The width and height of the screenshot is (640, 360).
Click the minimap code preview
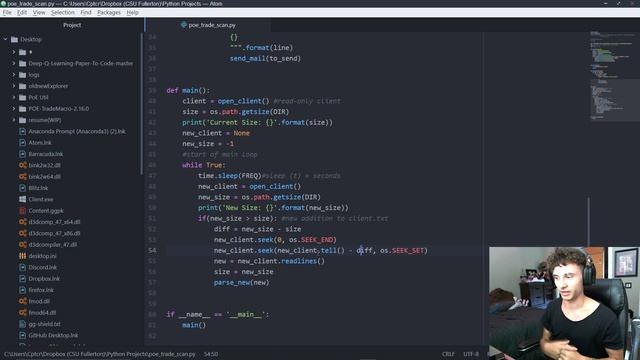[x=614, y=76]
